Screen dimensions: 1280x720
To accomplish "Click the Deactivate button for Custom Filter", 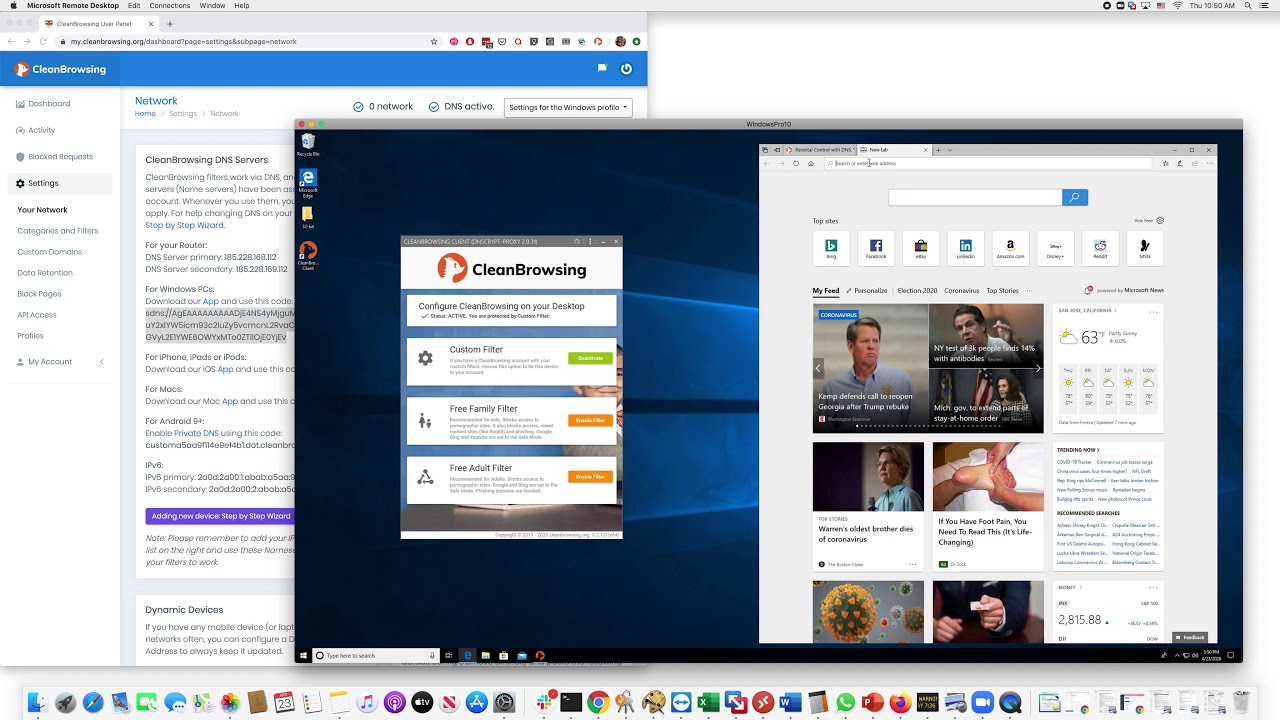I will [590, 358].
